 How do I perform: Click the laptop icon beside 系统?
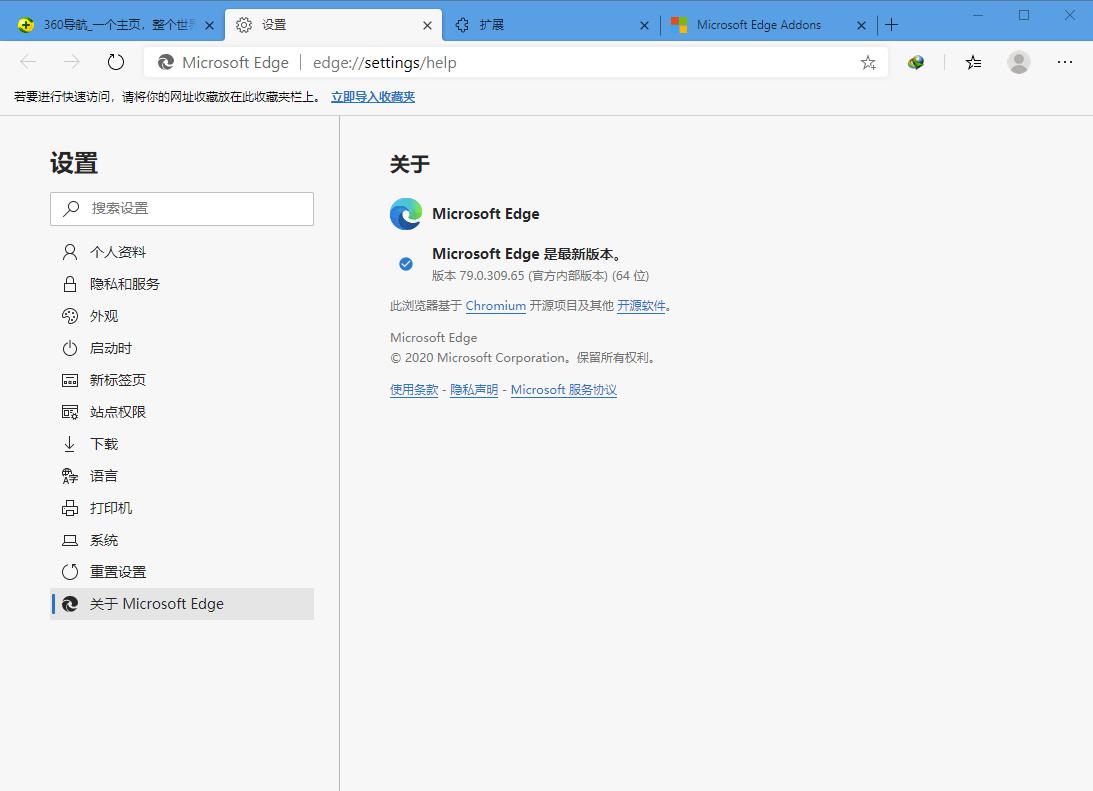click(x=70, y=540)
